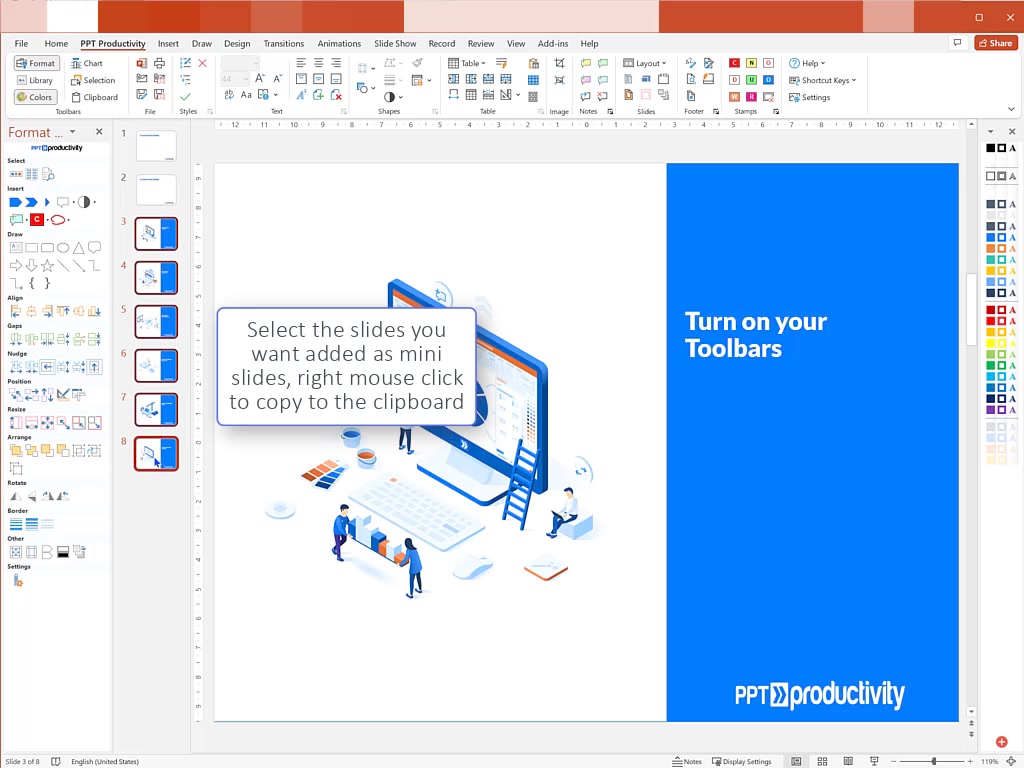Open the Layout dropdown in Slides group

point(645,63)
